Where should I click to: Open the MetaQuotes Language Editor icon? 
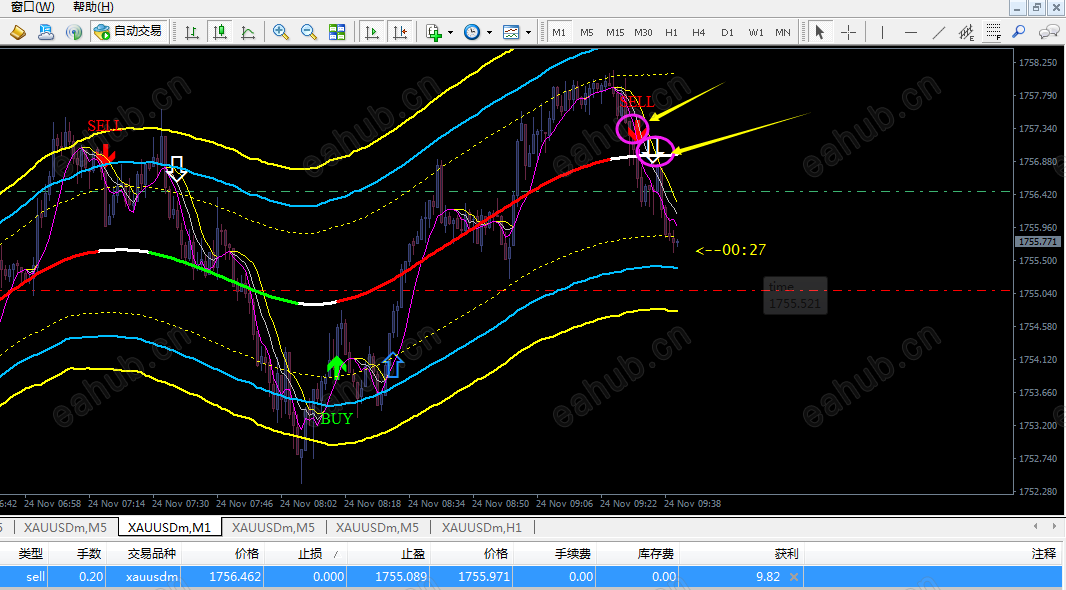click(18, 32)
